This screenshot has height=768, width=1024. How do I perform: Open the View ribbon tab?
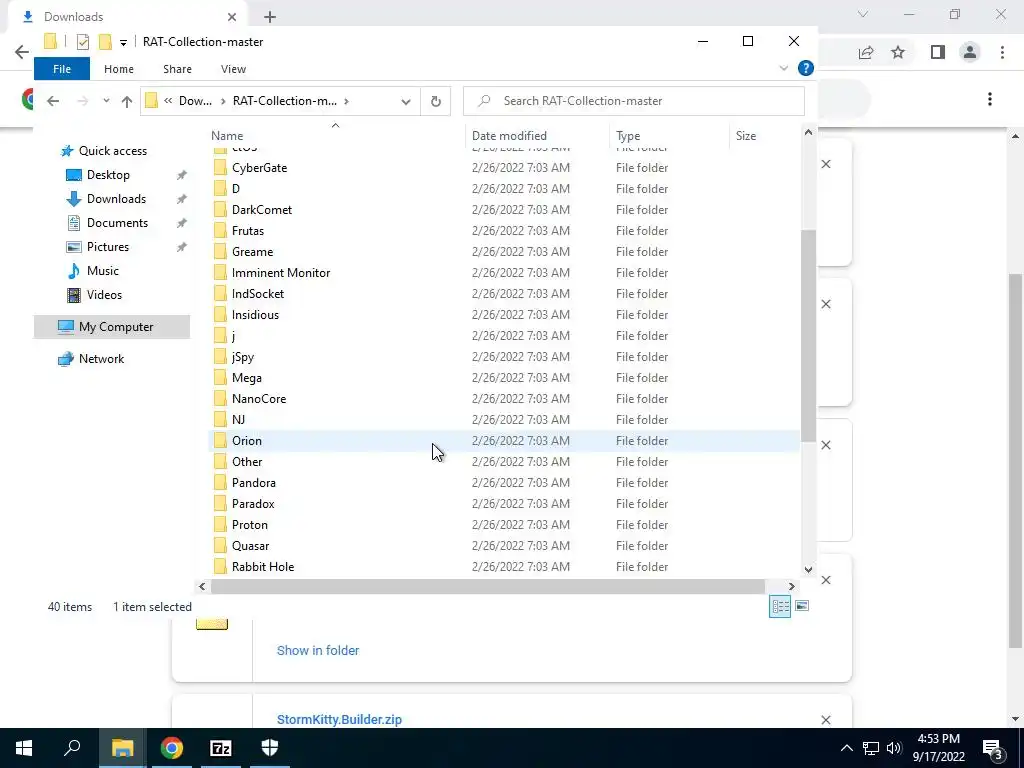[x=233, y=69]
